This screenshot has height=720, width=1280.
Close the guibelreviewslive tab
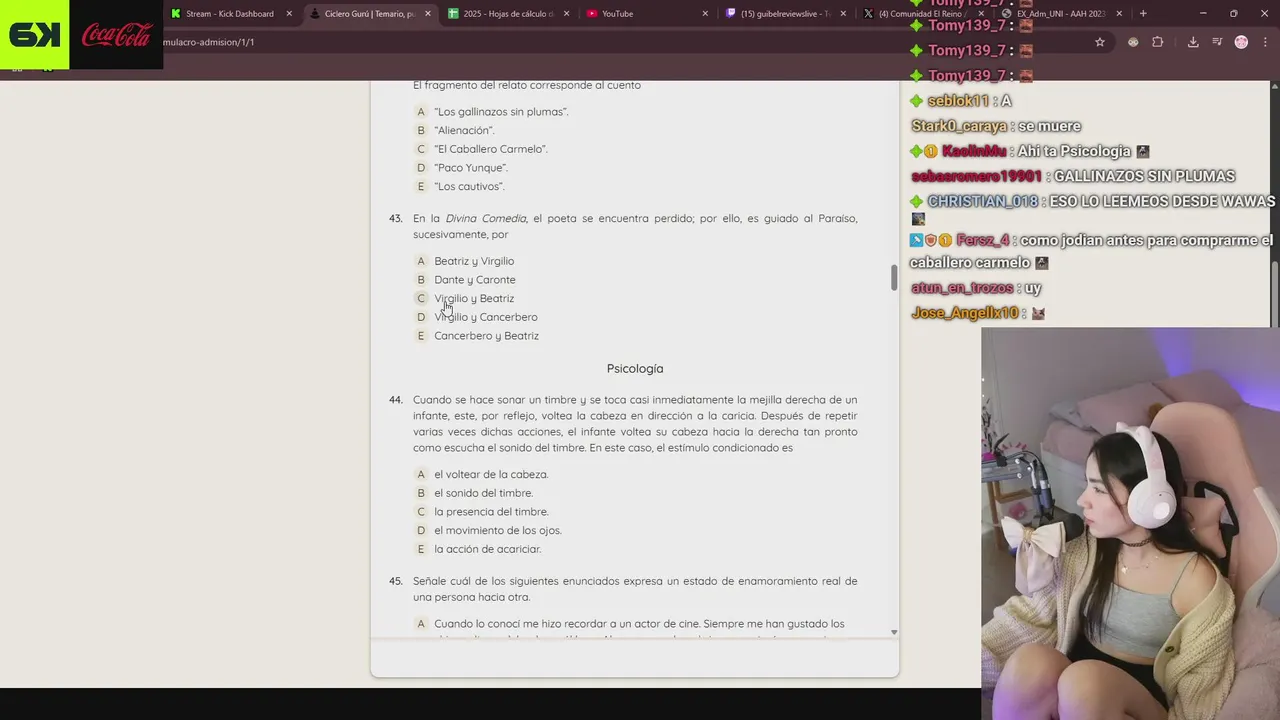(x=843, y=14)
